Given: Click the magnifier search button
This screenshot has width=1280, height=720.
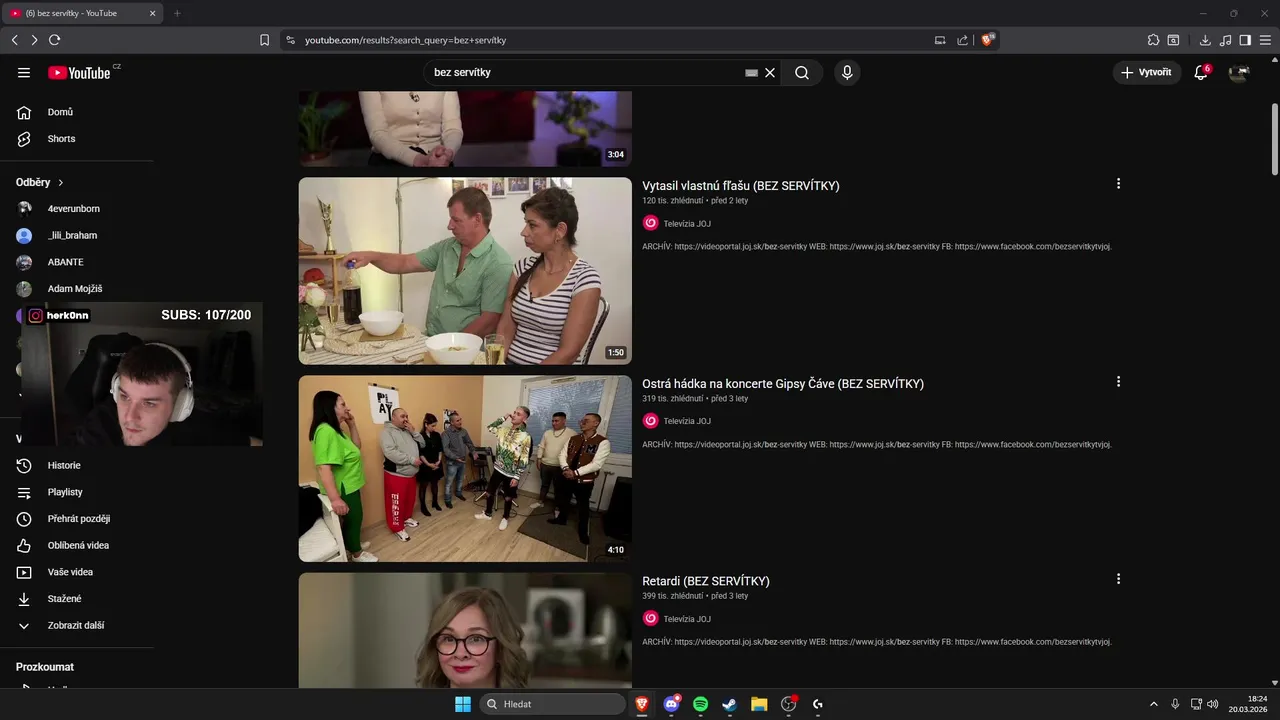Looking at the screenshot, I should (x=802, y=73).
